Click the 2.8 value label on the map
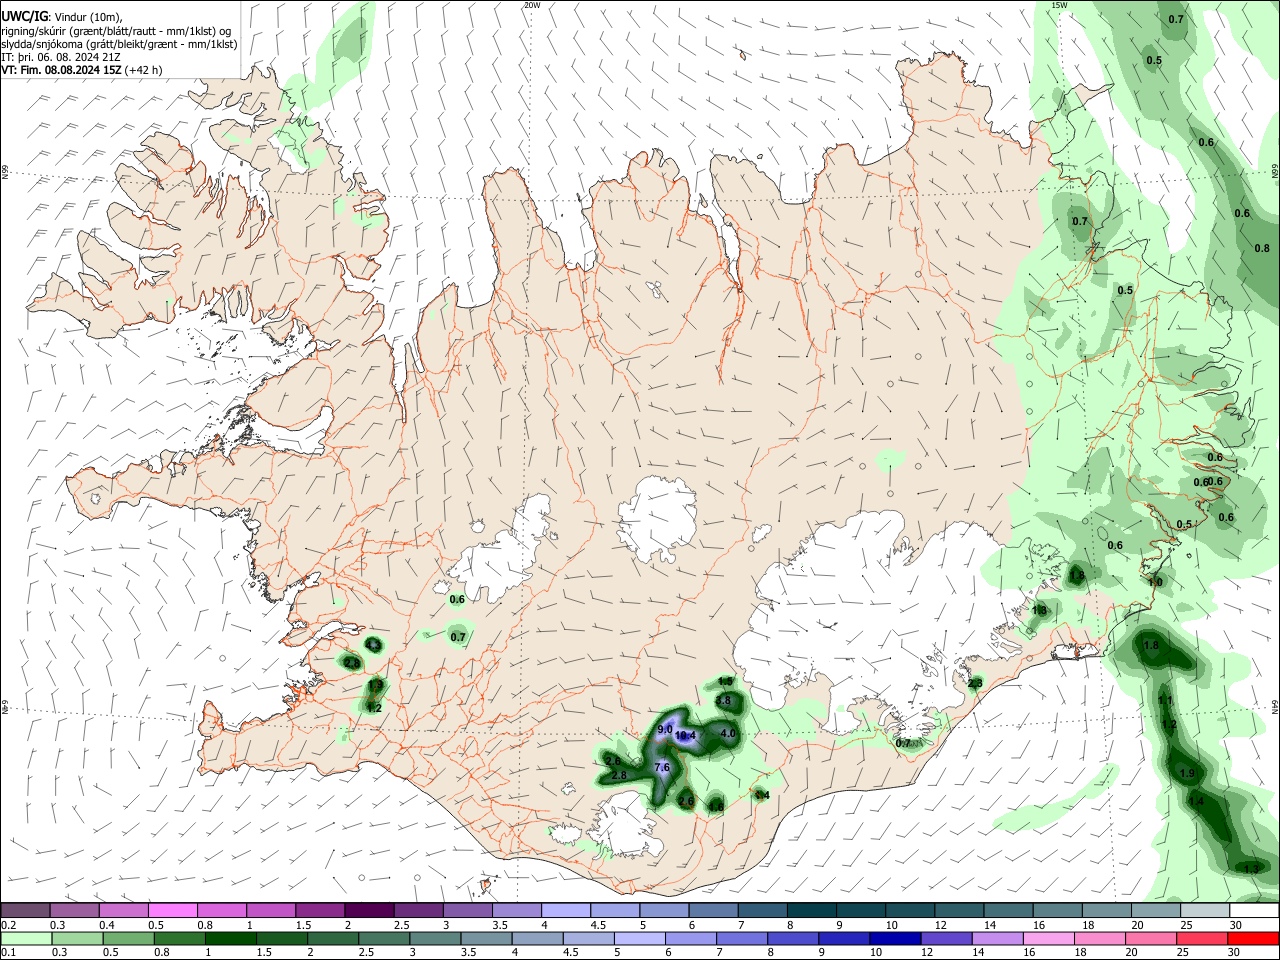Viewport: 1280px width, 960px height. tap(618, 776)
